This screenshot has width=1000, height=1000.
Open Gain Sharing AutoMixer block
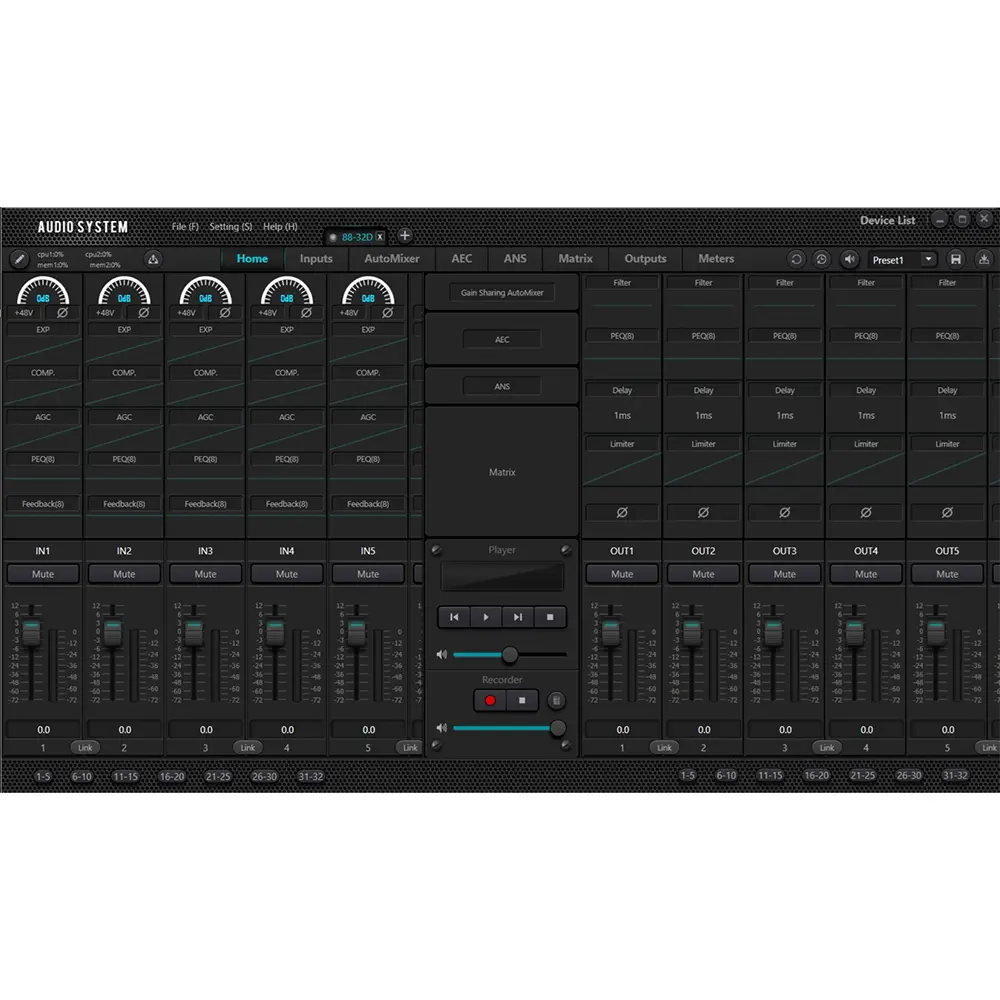[x=502, y=293]
